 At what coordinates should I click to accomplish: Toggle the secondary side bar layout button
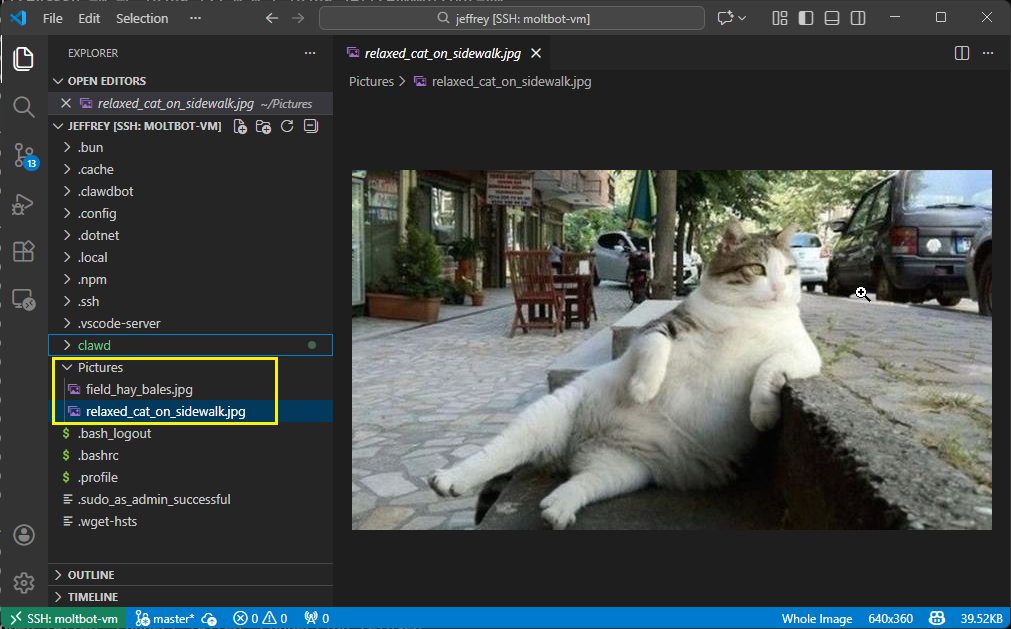click(x=858, y=18)
